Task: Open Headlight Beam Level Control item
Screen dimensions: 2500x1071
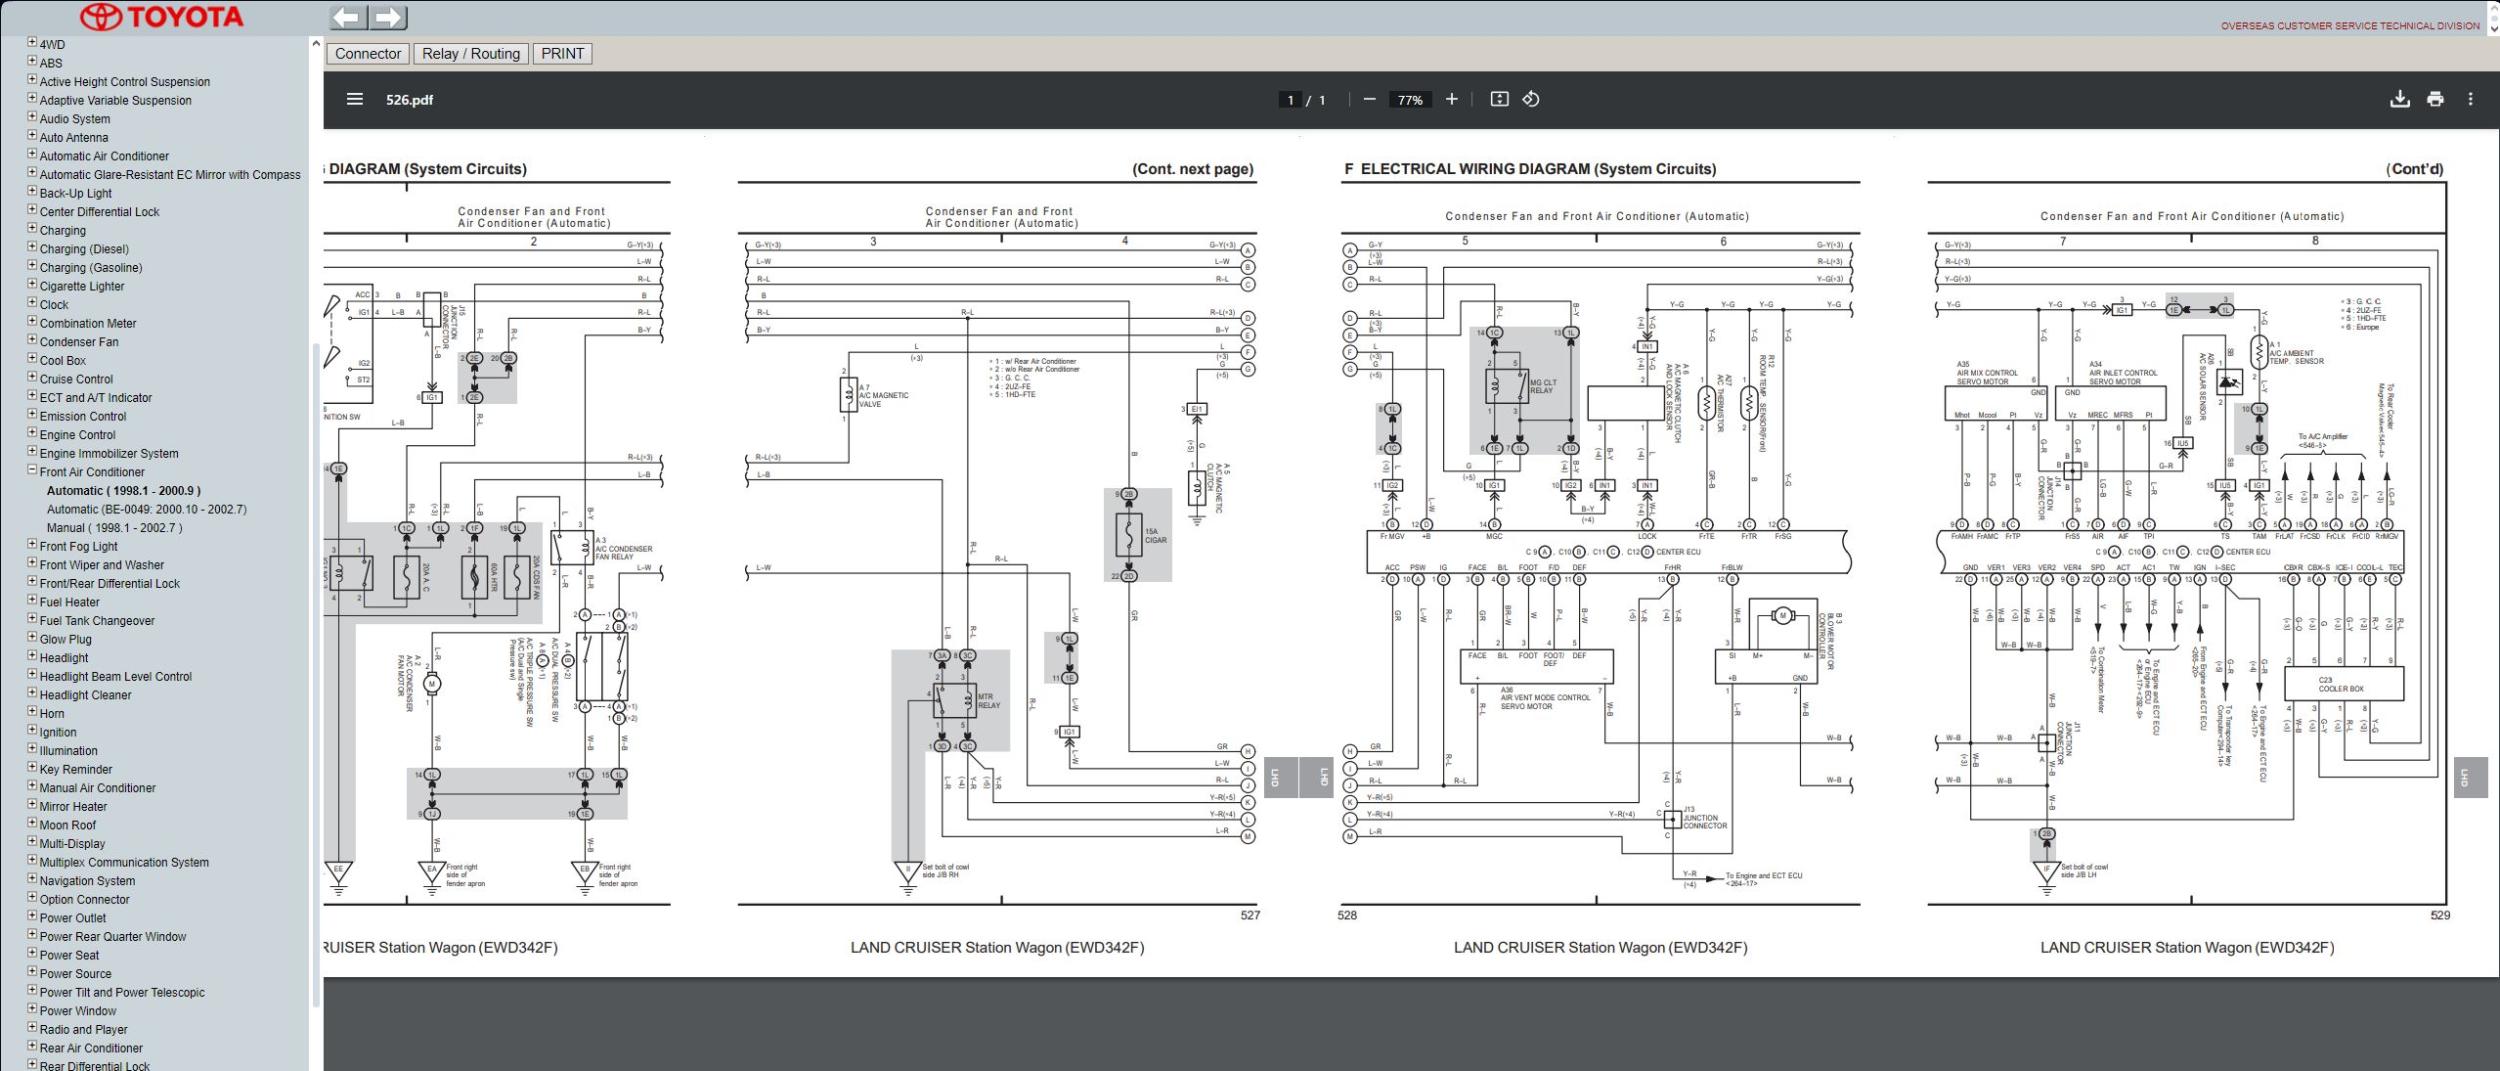Action: (x=116, y=677)
